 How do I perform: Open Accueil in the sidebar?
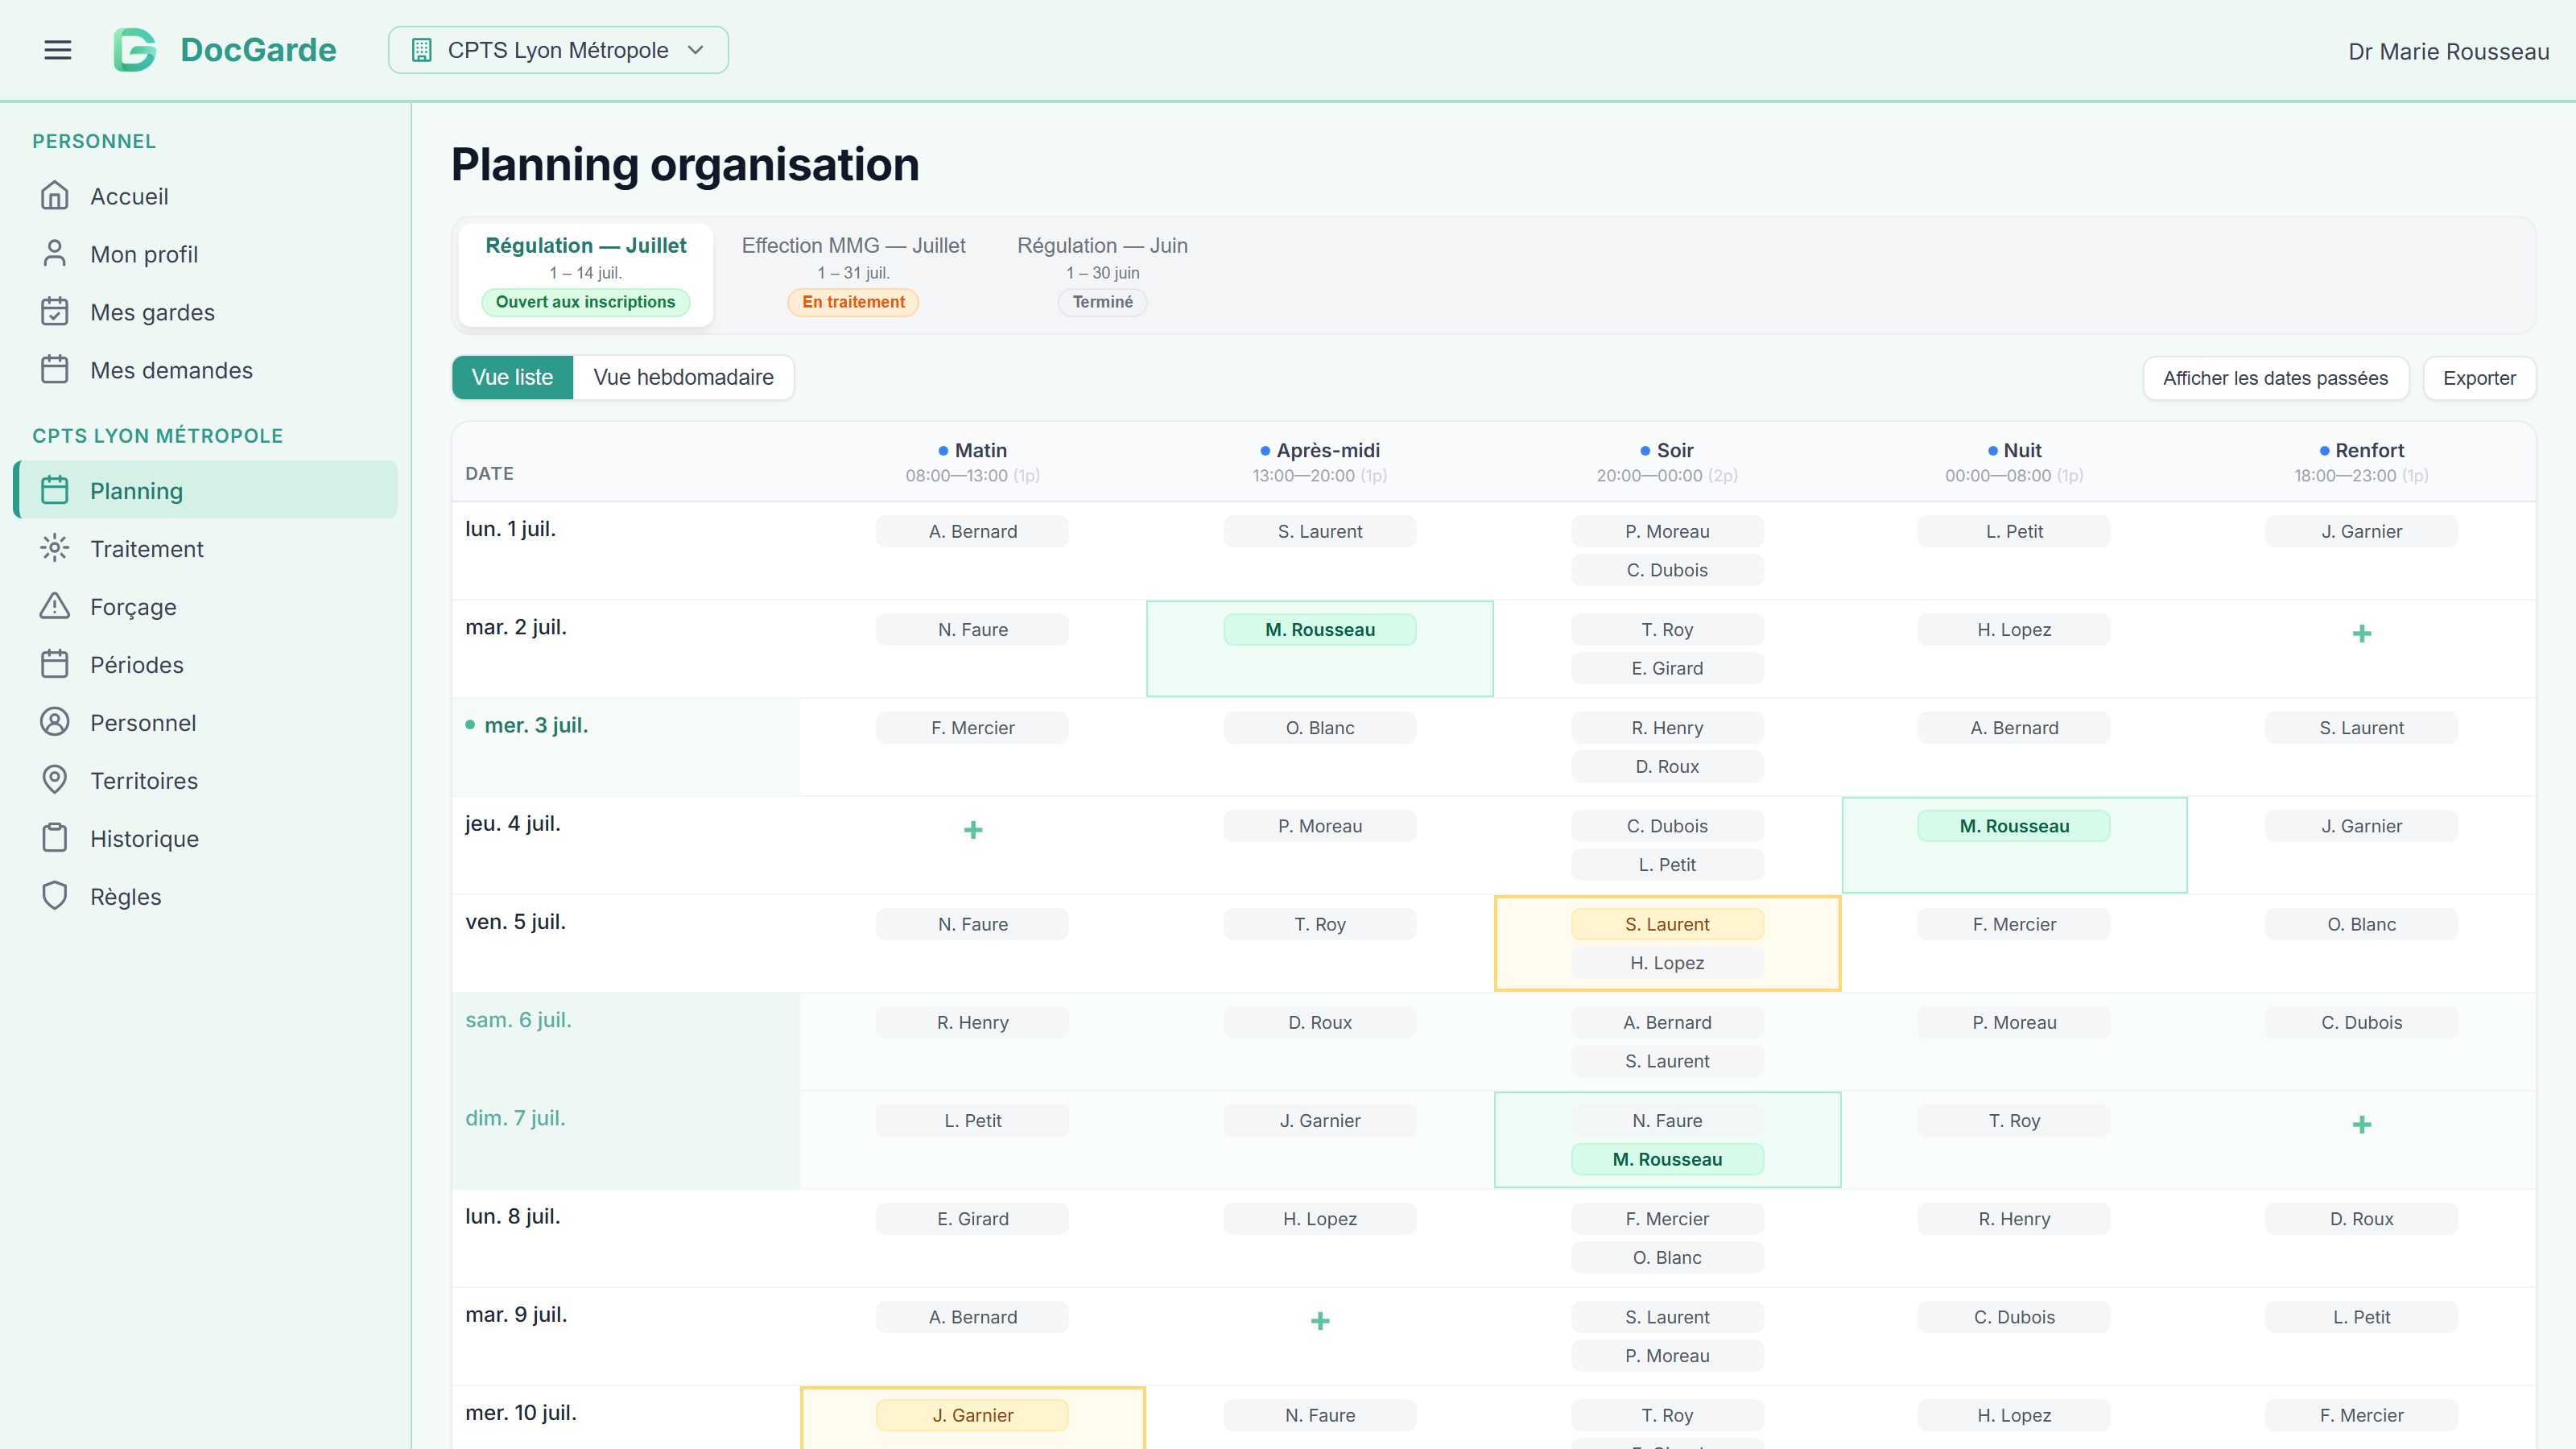tap(205, 196)
